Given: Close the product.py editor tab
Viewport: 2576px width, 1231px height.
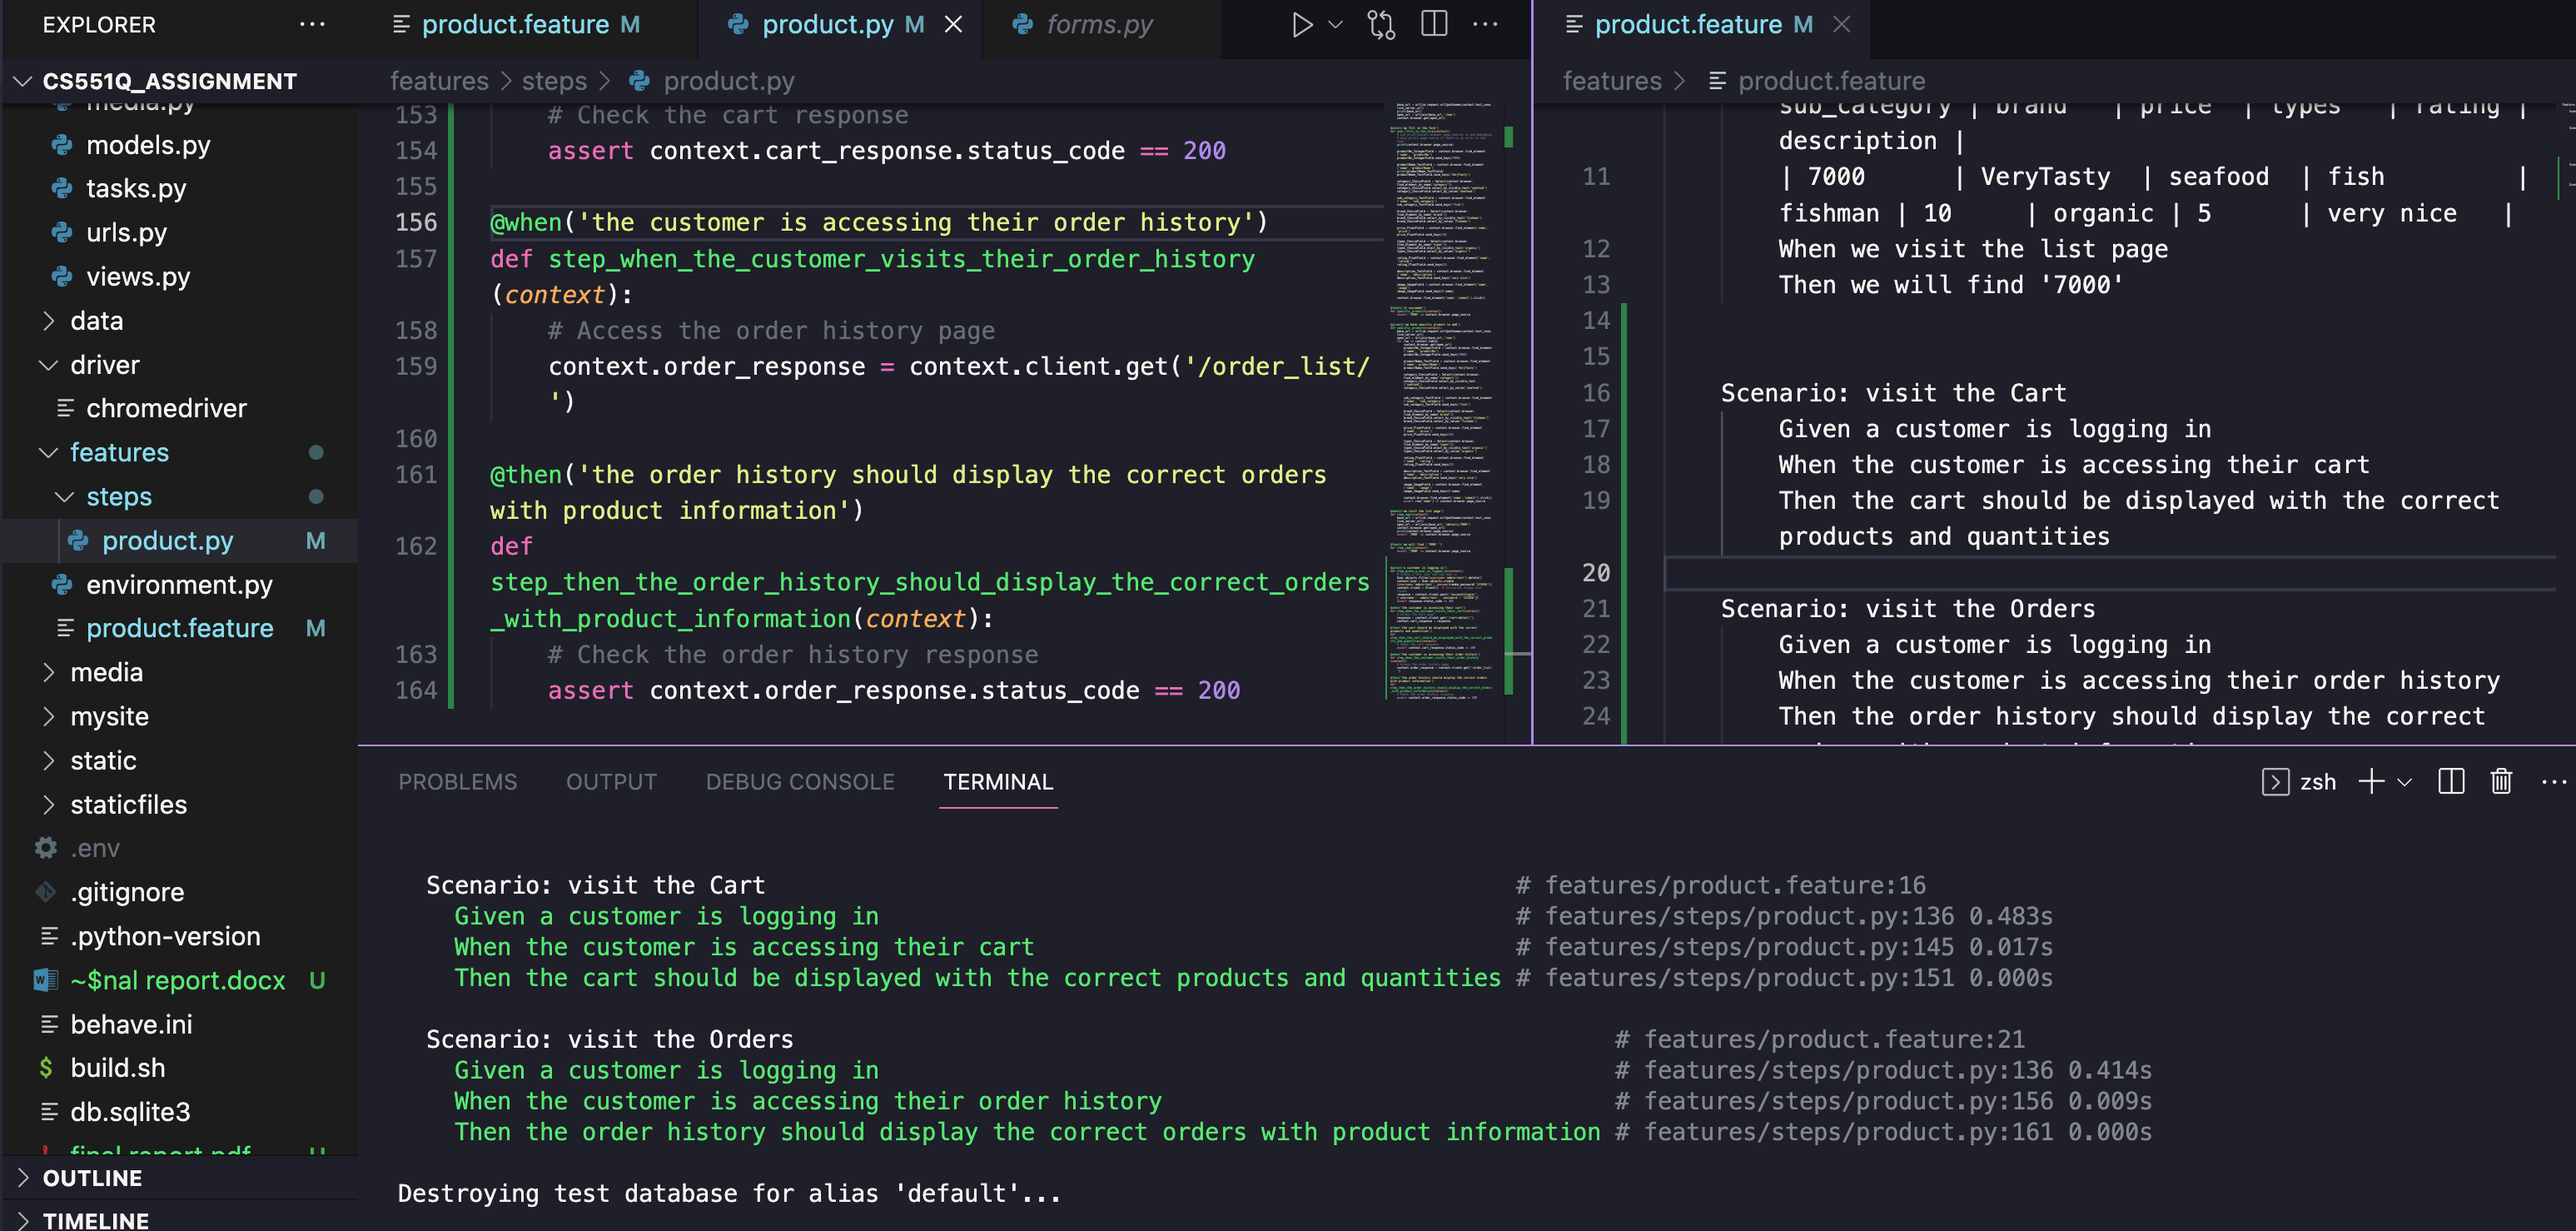Looking at the screenshot, I should pos(954,25).
